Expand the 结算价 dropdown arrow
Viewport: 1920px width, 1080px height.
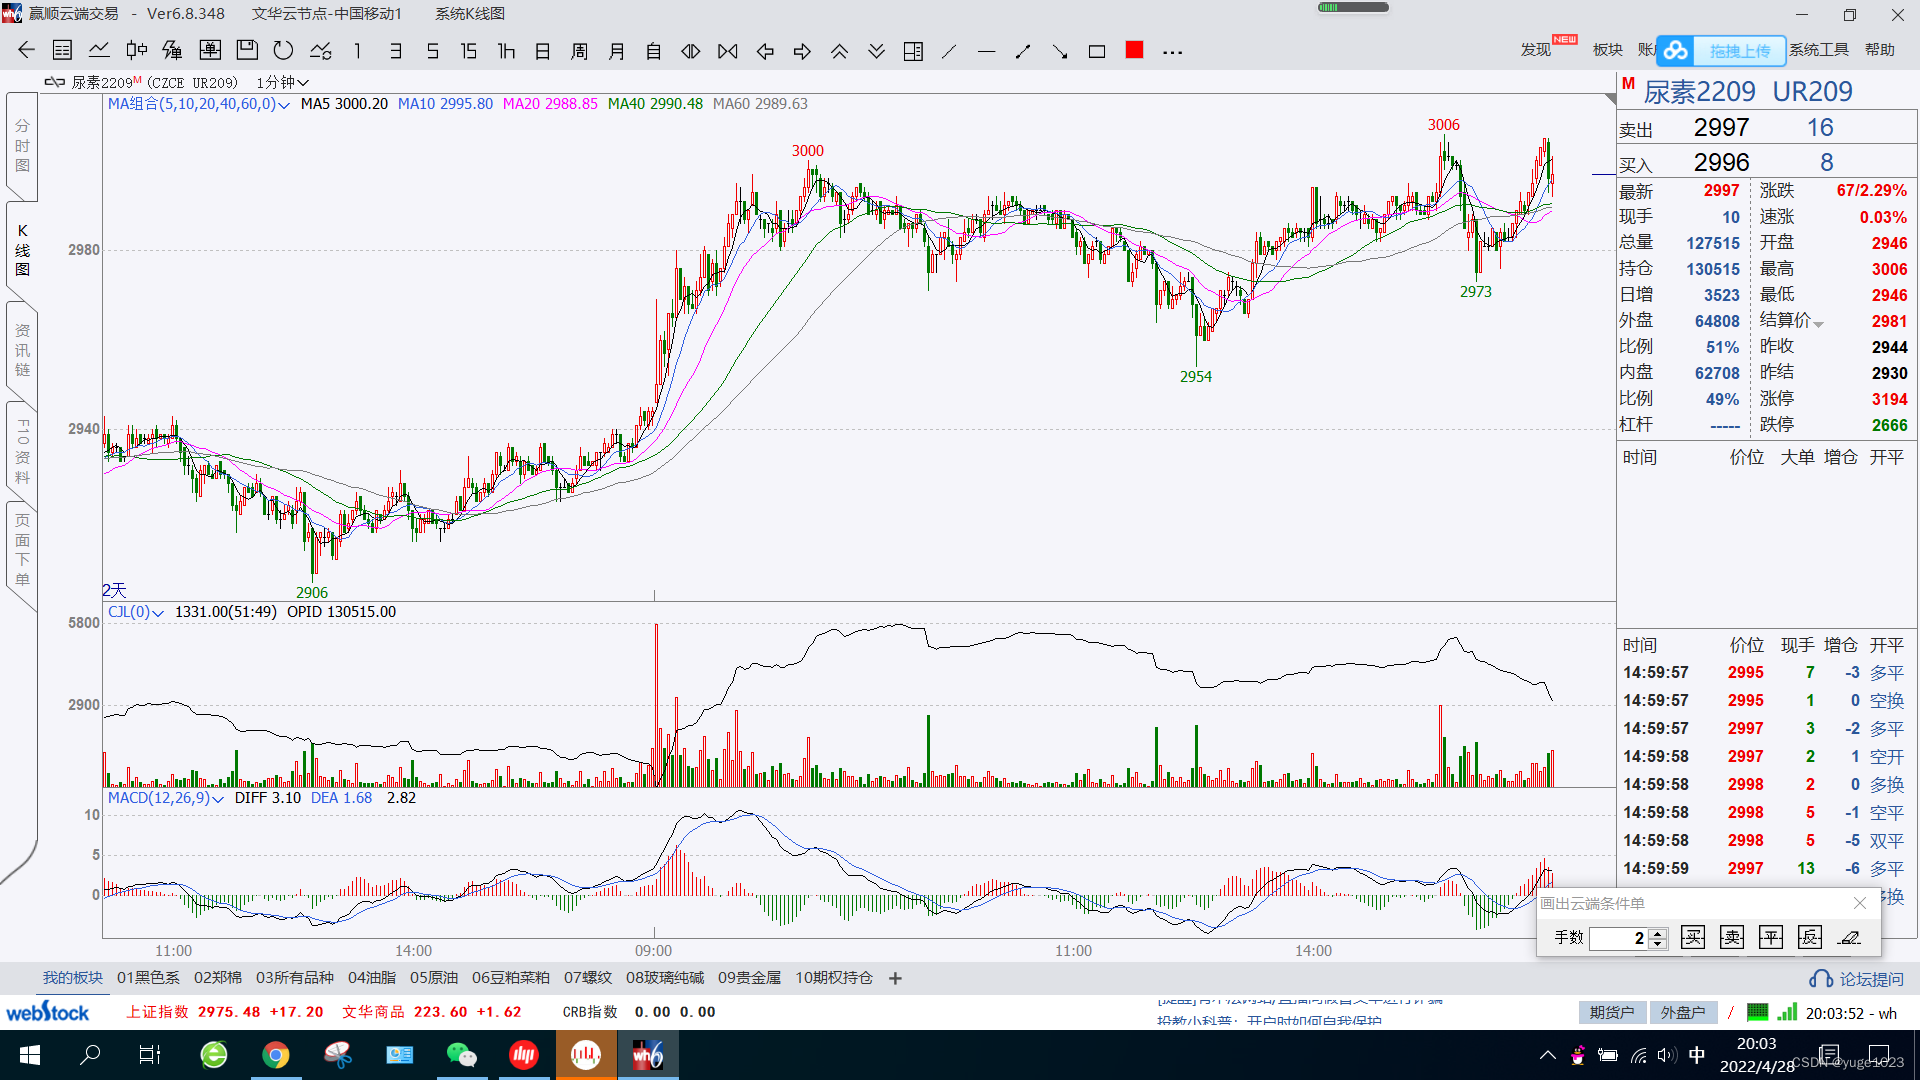click(1818, 324)
